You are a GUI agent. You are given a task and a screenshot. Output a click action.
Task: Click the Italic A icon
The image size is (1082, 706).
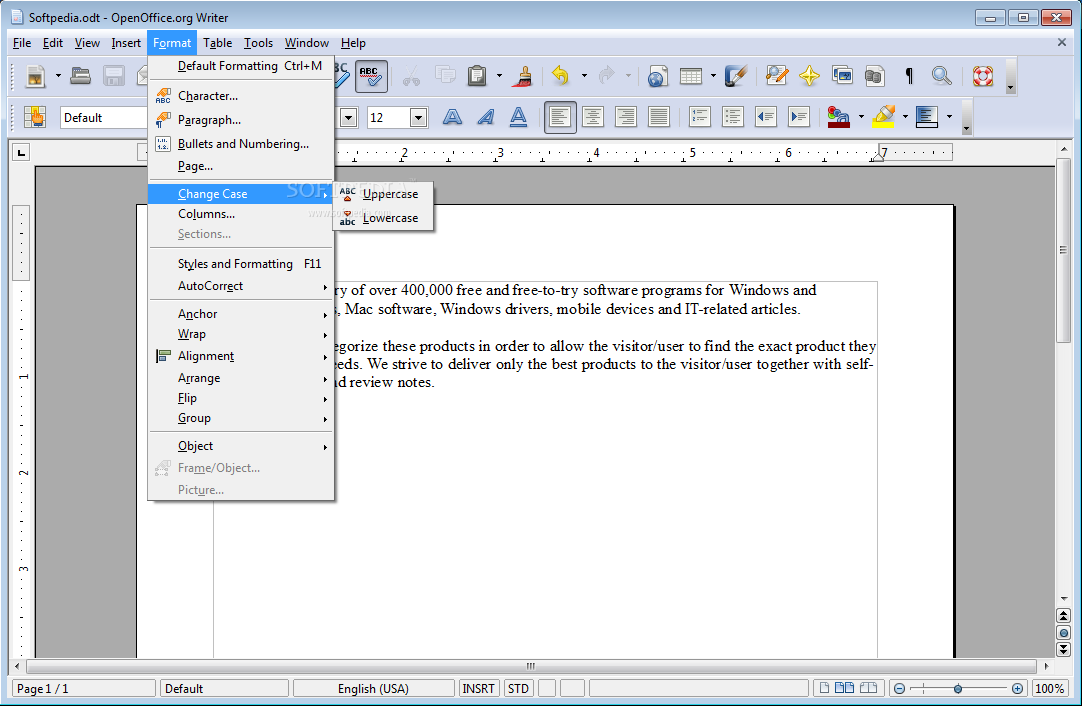pos(486,117)
